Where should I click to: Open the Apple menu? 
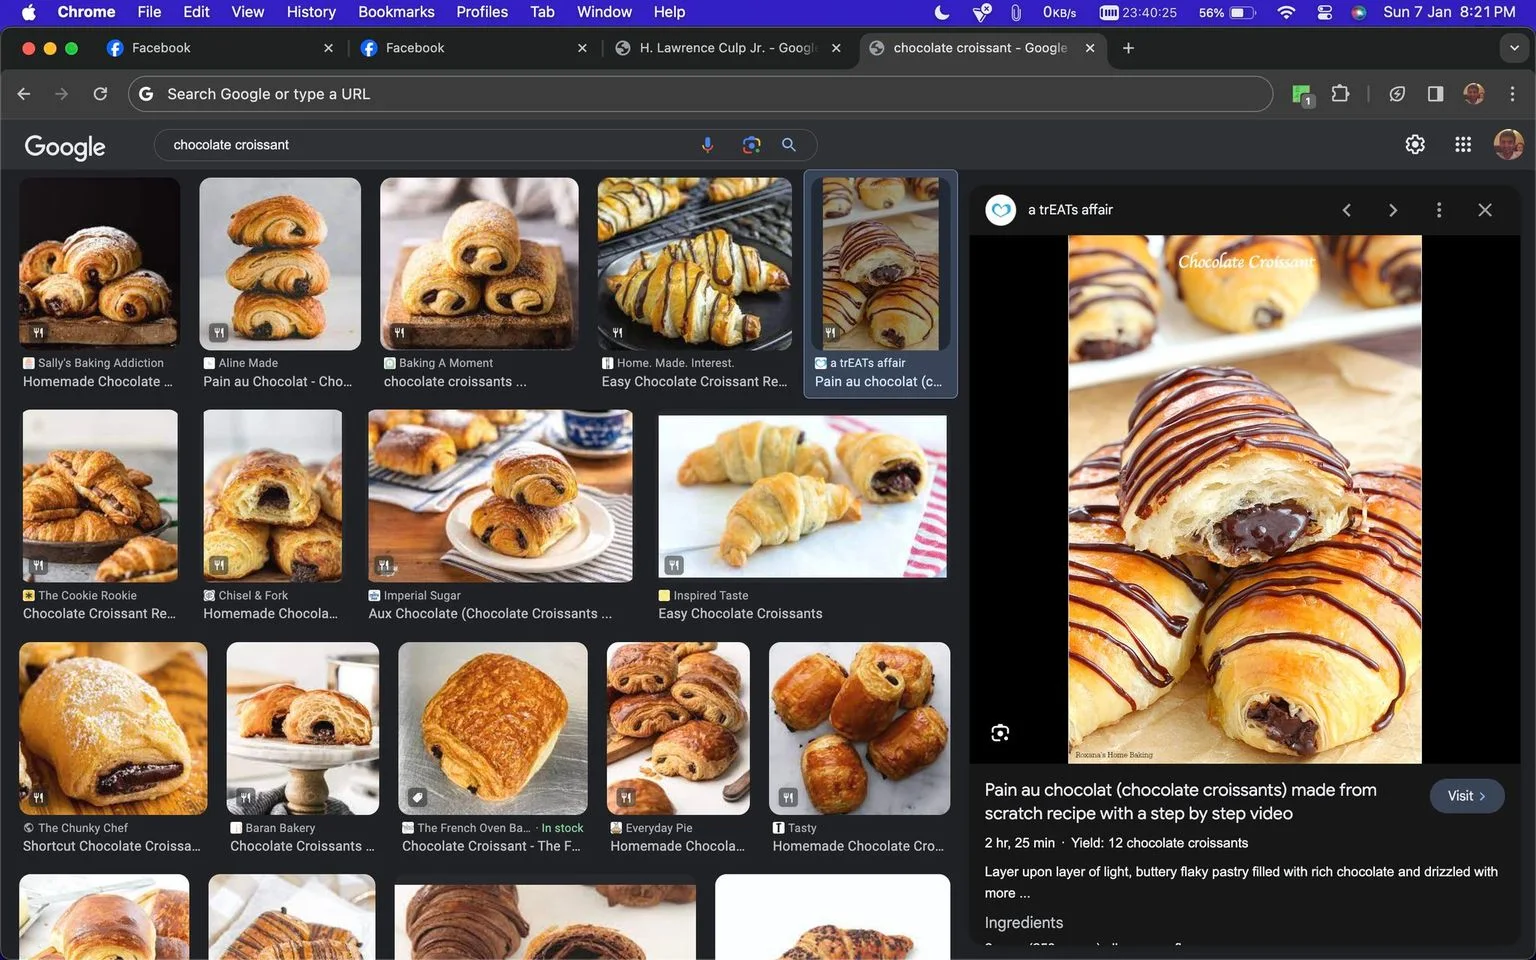[28, 12]
